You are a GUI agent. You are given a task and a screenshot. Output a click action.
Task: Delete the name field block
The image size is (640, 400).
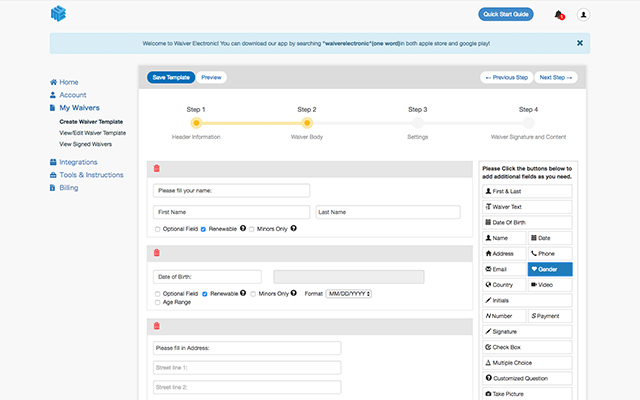(x=156, y=168)
